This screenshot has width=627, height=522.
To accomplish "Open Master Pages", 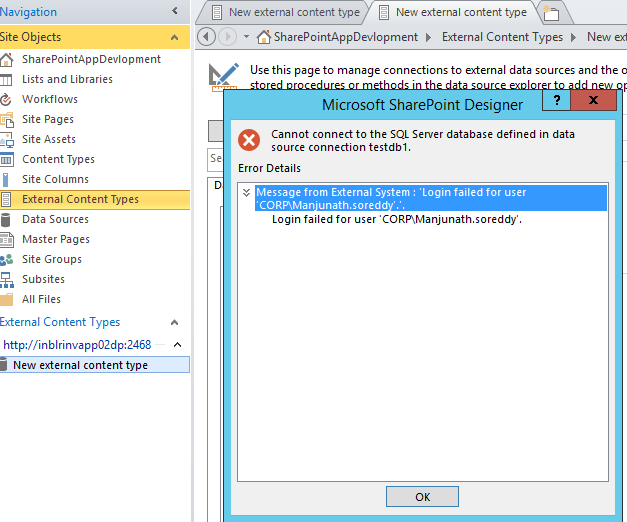I will click(x=56, y=239).
